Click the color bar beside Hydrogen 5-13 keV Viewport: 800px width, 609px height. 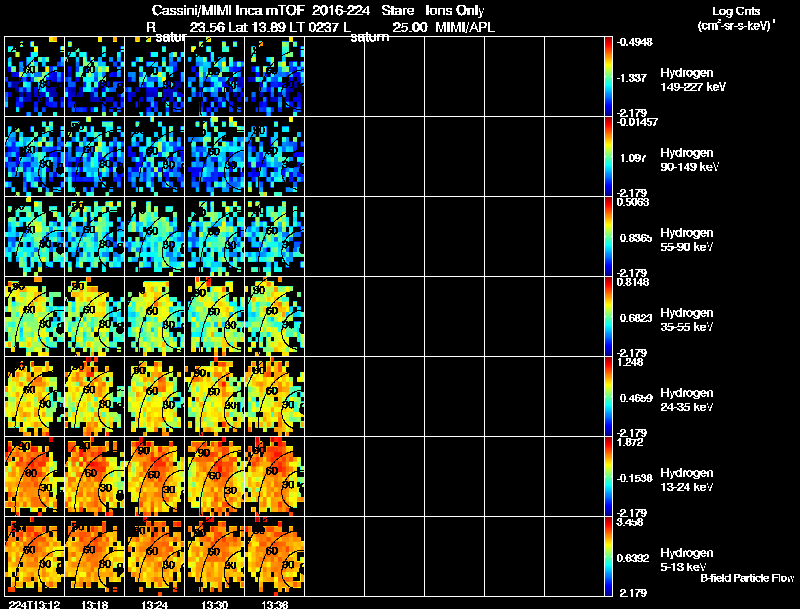pos(608,557)
